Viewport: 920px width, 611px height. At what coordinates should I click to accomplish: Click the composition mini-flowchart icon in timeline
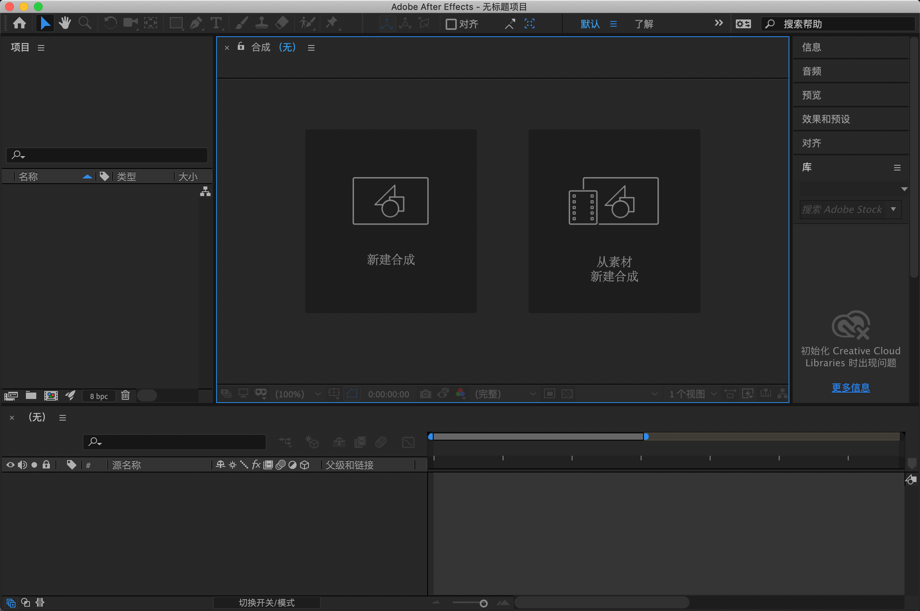(286, 442)
